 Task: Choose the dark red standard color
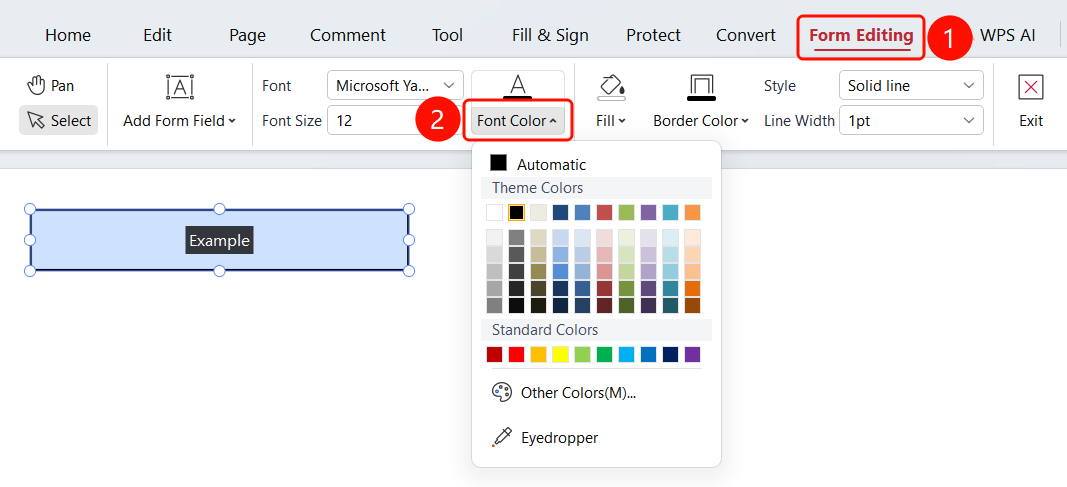point(495,354)
